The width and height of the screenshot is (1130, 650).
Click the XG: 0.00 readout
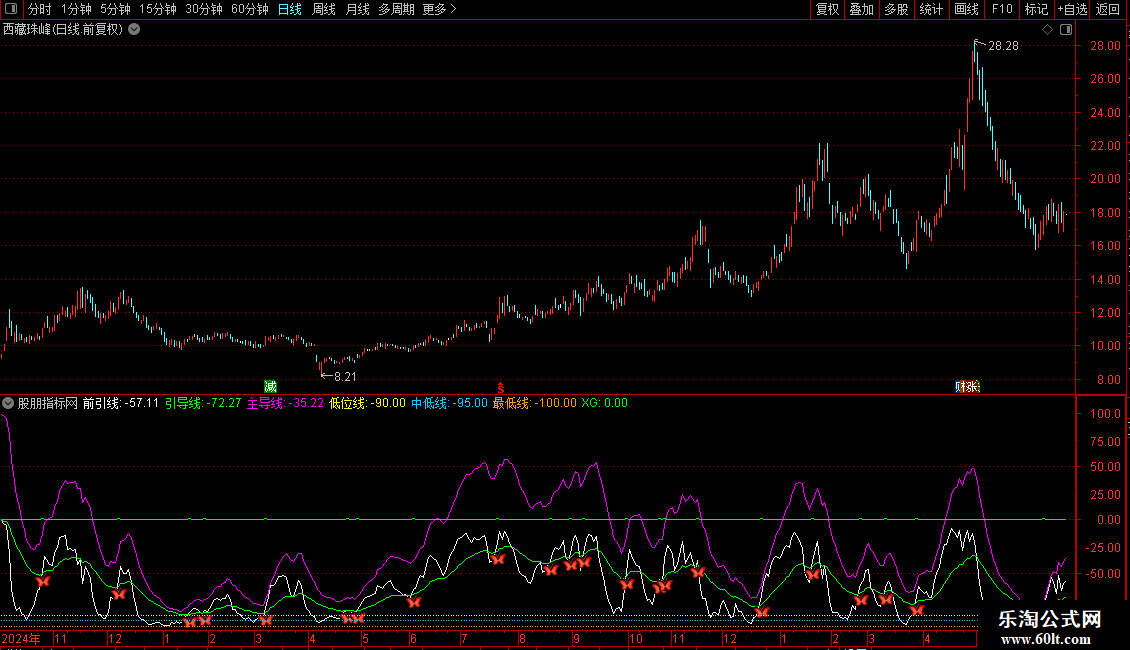(x=605, y=404)
